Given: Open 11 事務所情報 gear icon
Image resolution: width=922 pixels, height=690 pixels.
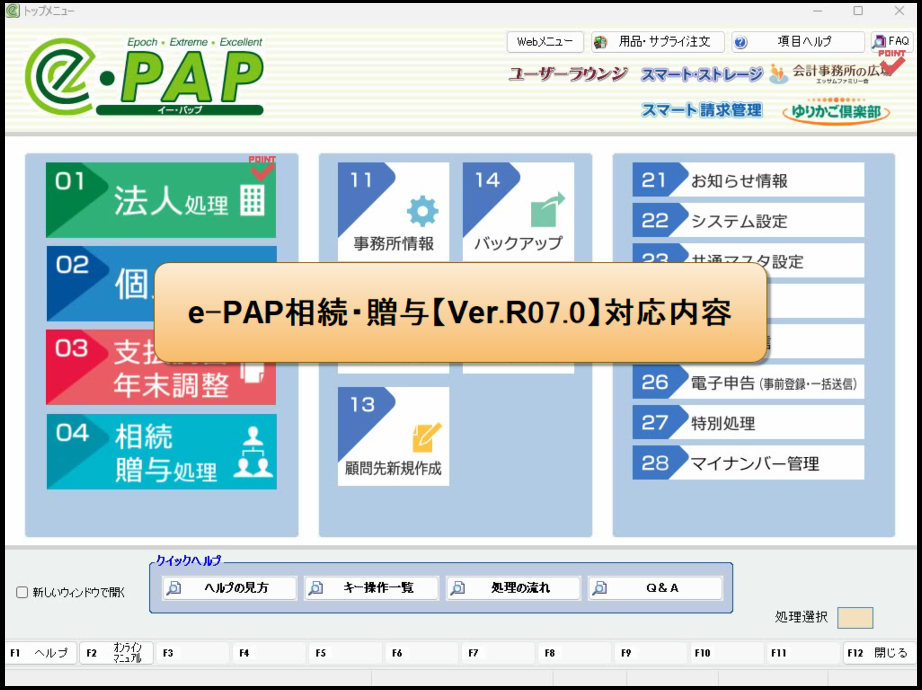Looking at the screenshot, I should 422,212.
